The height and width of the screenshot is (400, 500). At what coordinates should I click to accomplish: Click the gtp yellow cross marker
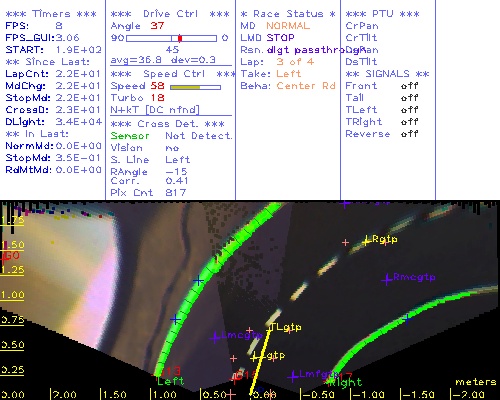pos(254,358)
